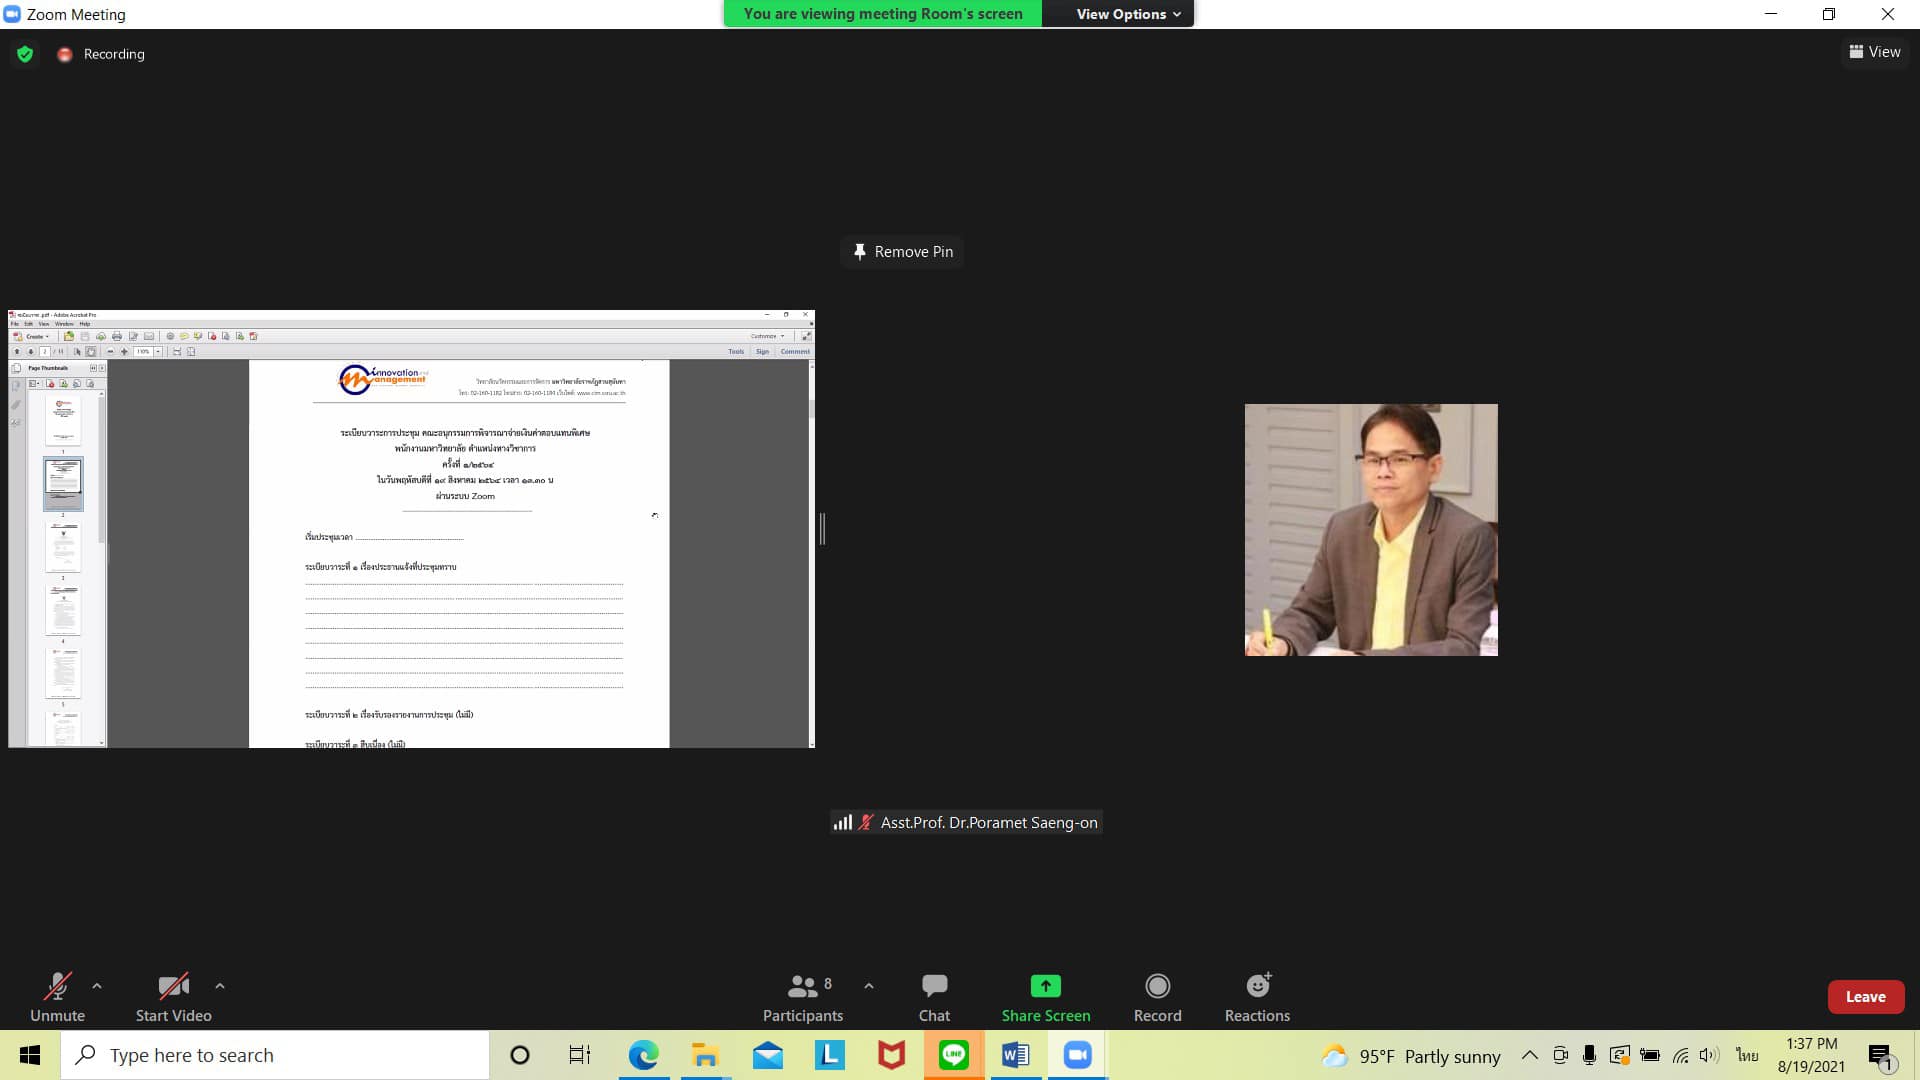The width and height of the screenshot is (1920, 1080).
Task: Click the Windows search box
Action: click(x=275, y=1055)
